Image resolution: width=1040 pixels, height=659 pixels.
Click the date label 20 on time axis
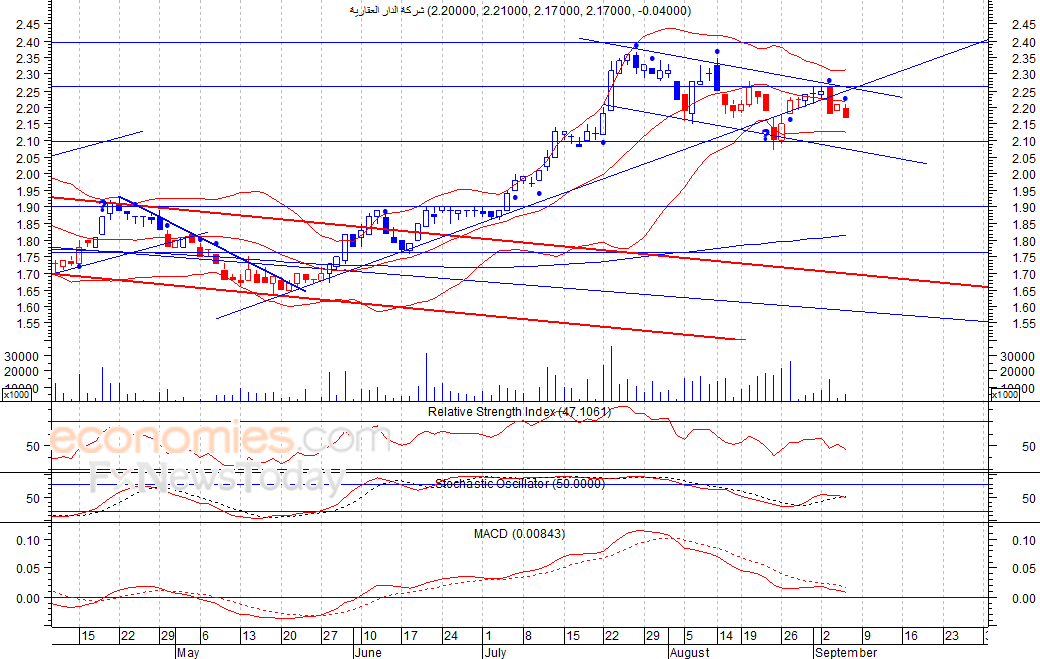[x=289, y=636]
